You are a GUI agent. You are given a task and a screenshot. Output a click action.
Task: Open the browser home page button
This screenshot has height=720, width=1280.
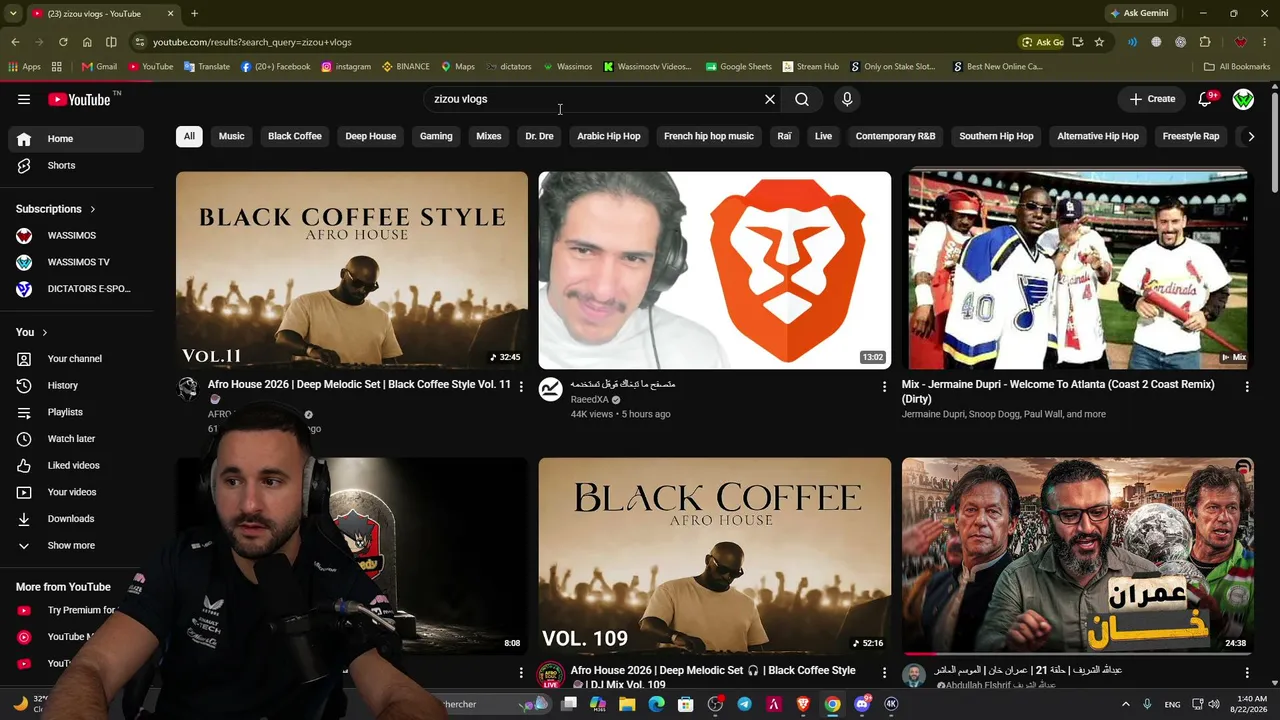click(87, 42)
